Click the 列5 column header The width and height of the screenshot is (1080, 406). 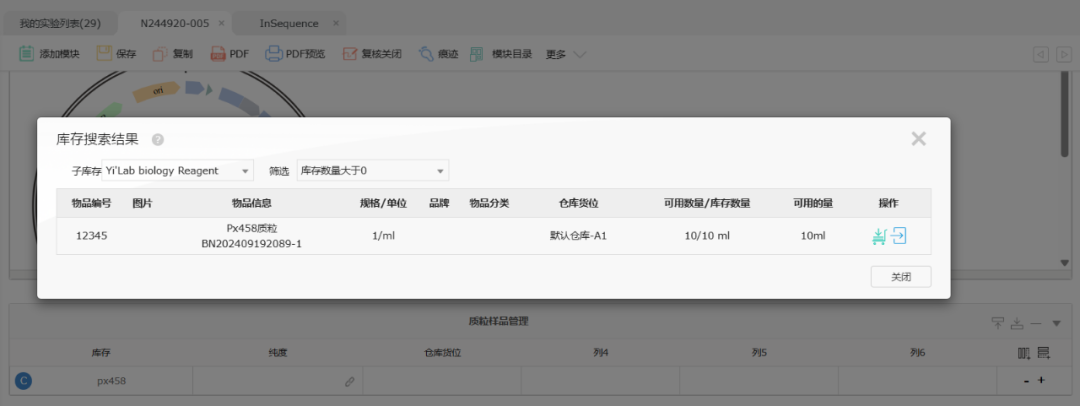[x=759, y=353]
